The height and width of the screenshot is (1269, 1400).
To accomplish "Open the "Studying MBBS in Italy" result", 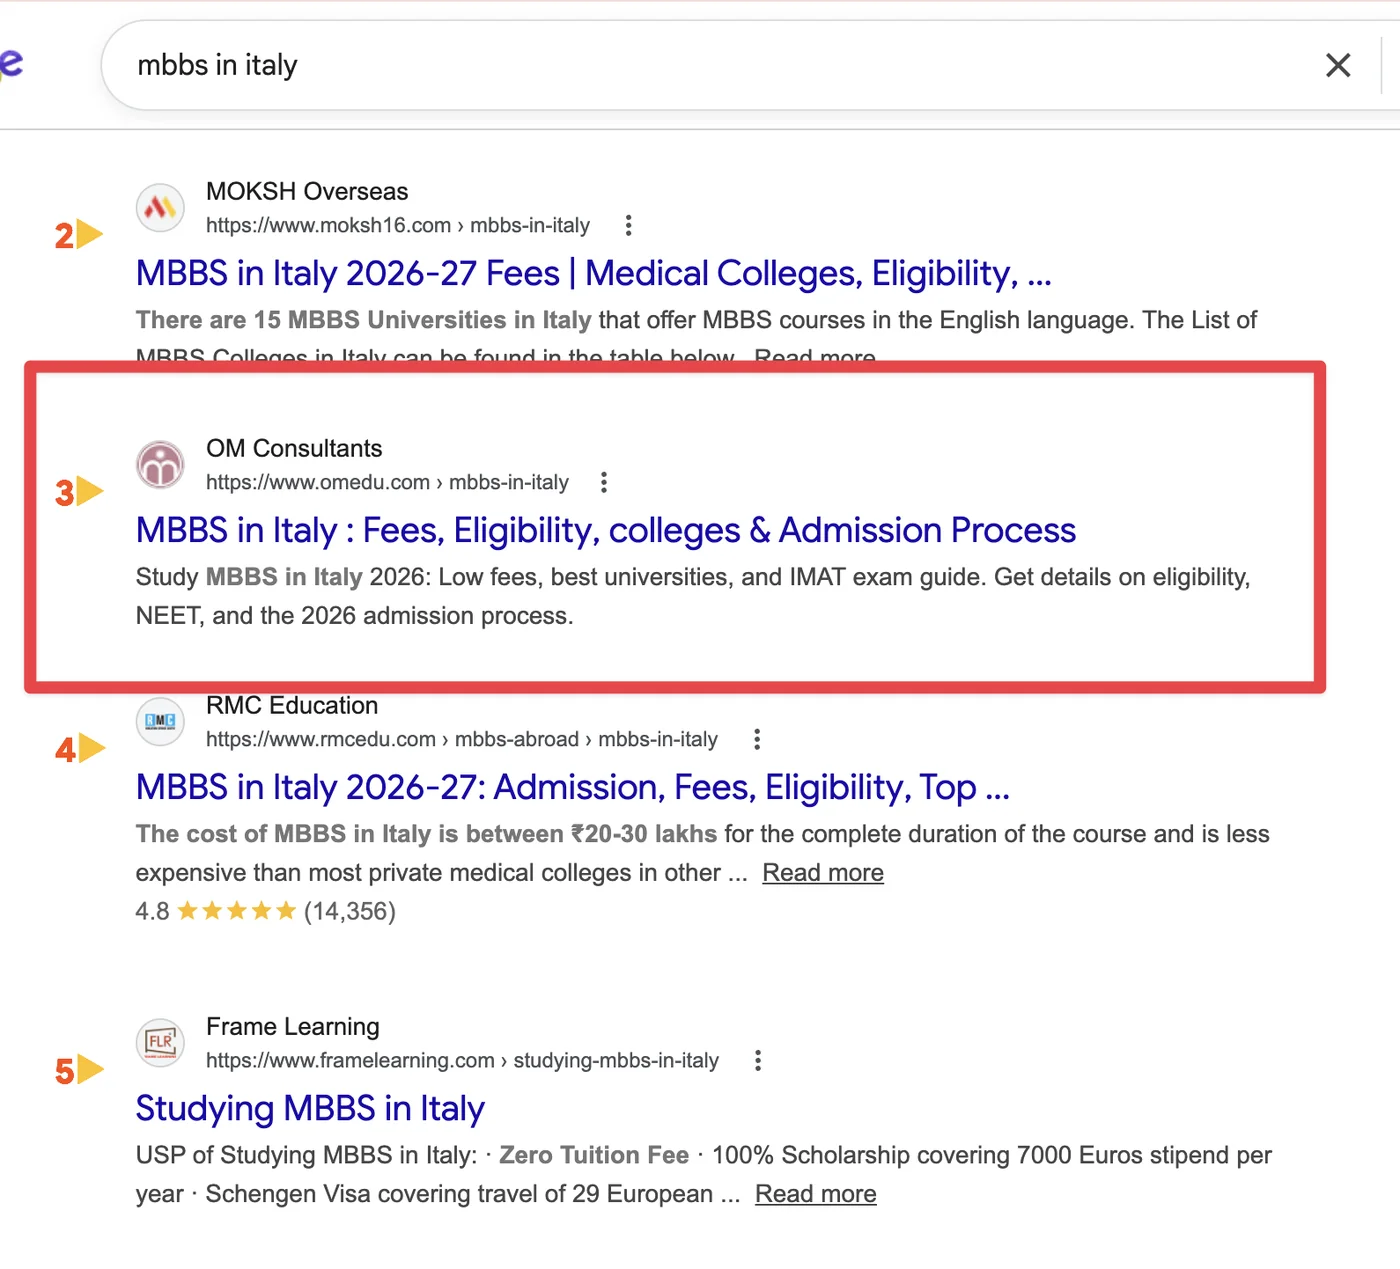I will 310,1108.
